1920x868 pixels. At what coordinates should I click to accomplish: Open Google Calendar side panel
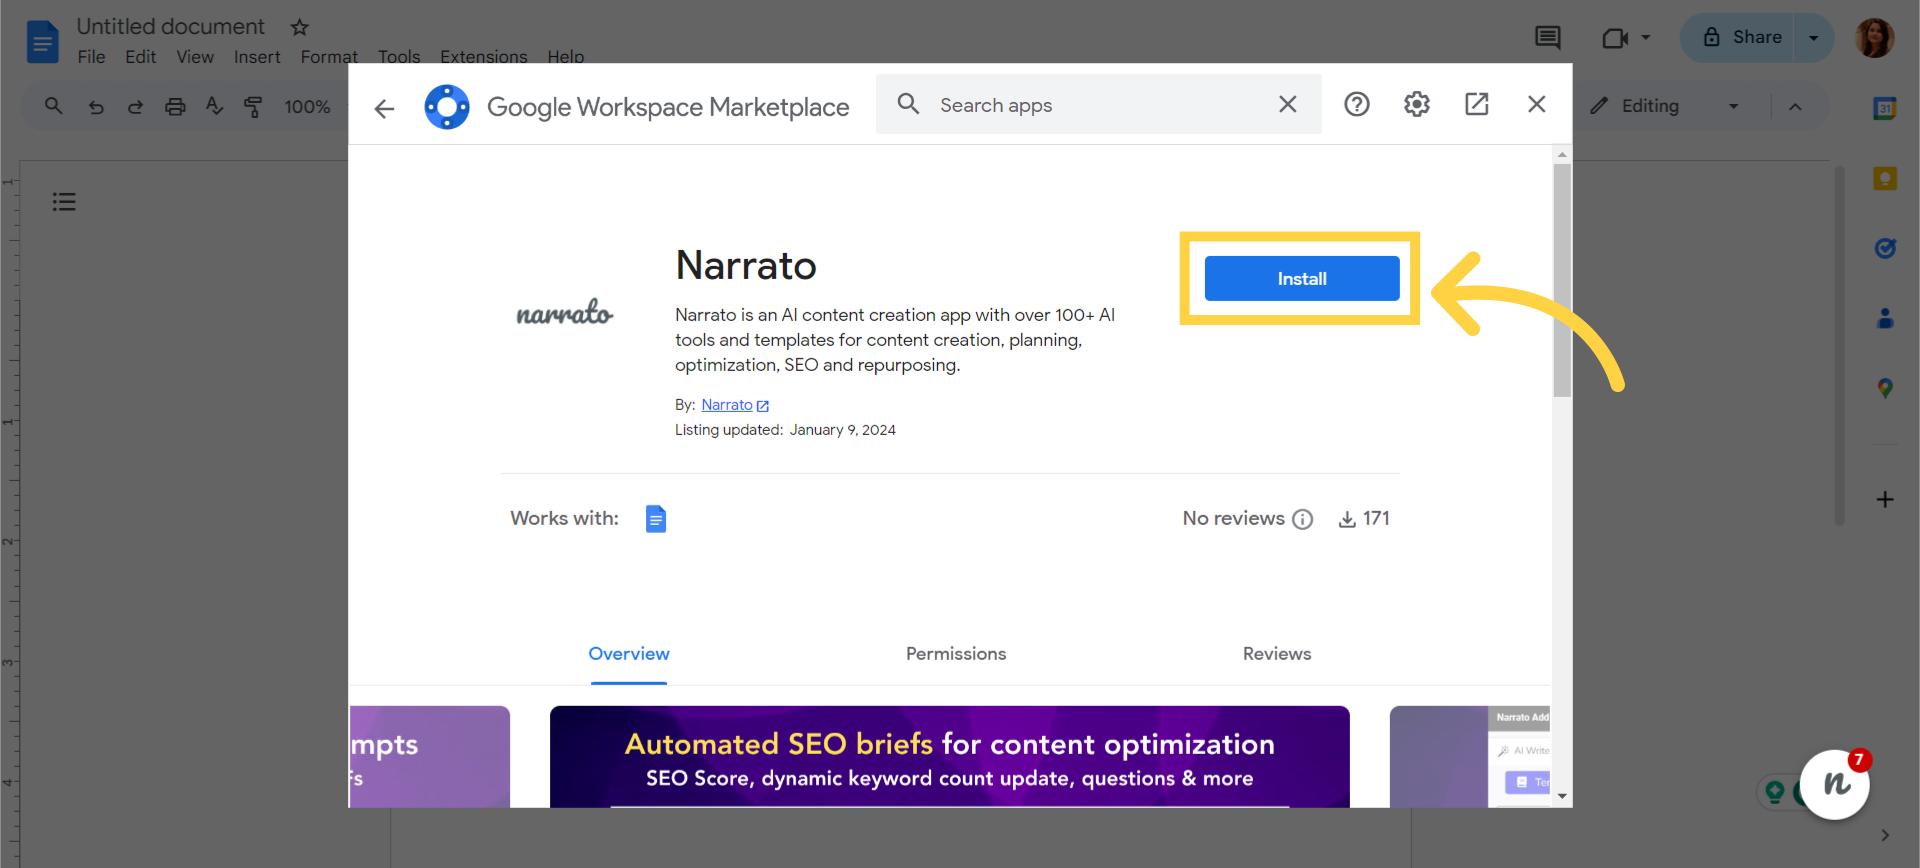point(1885,108)
